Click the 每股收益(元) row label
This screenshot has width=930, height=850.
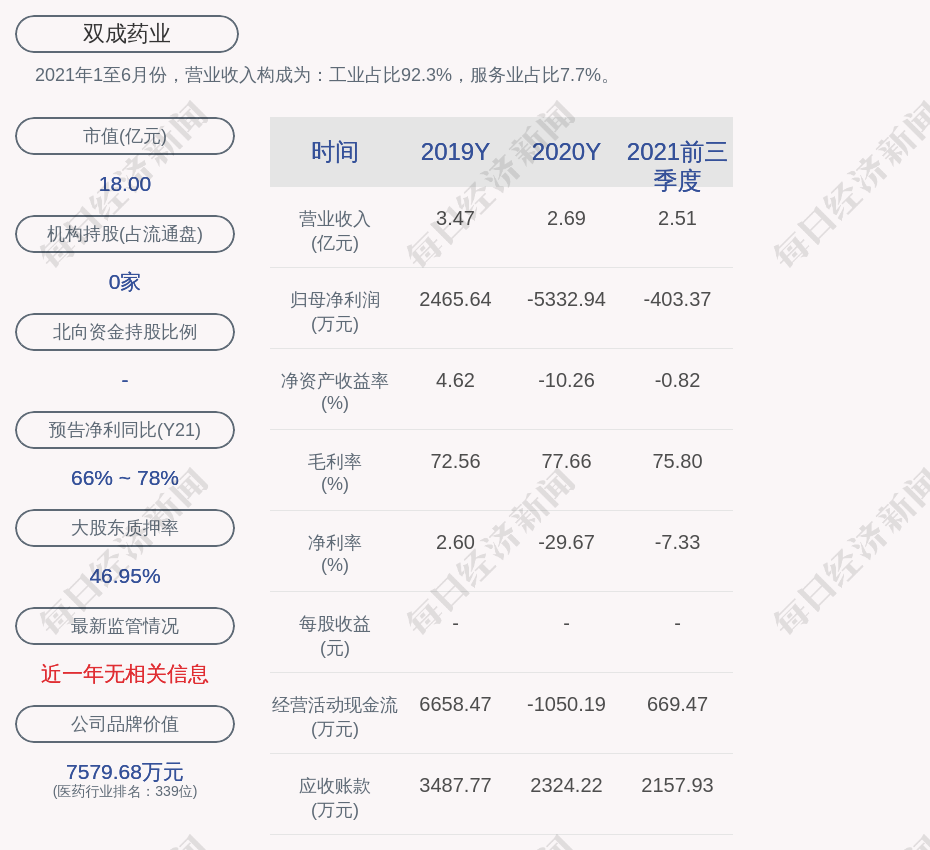pyautogui.click(x=335, y=636)
